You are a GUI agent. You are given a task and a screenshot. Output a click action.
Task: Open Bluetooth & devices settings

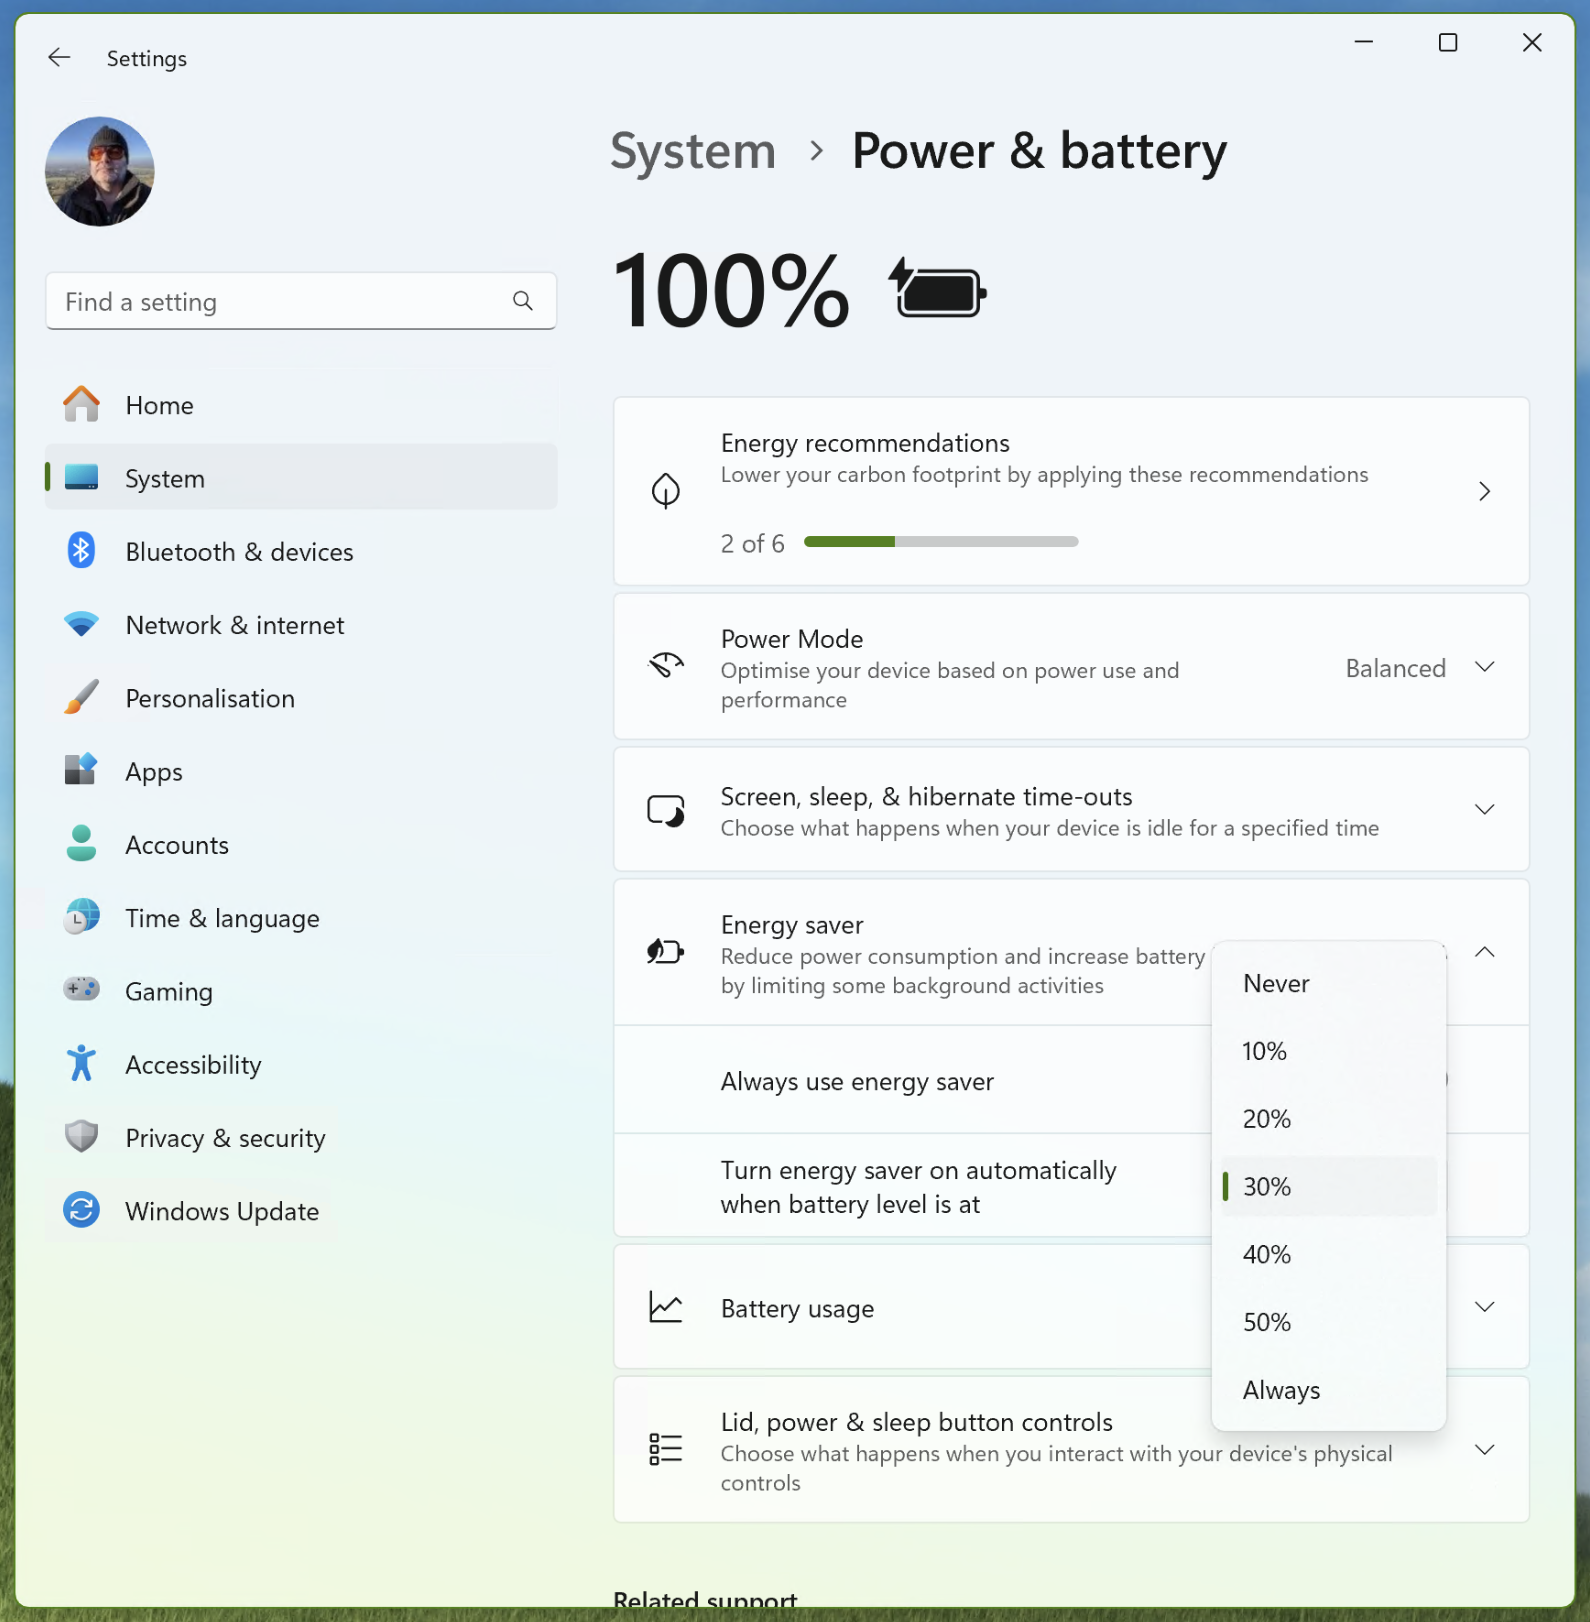tap(301, 552)
